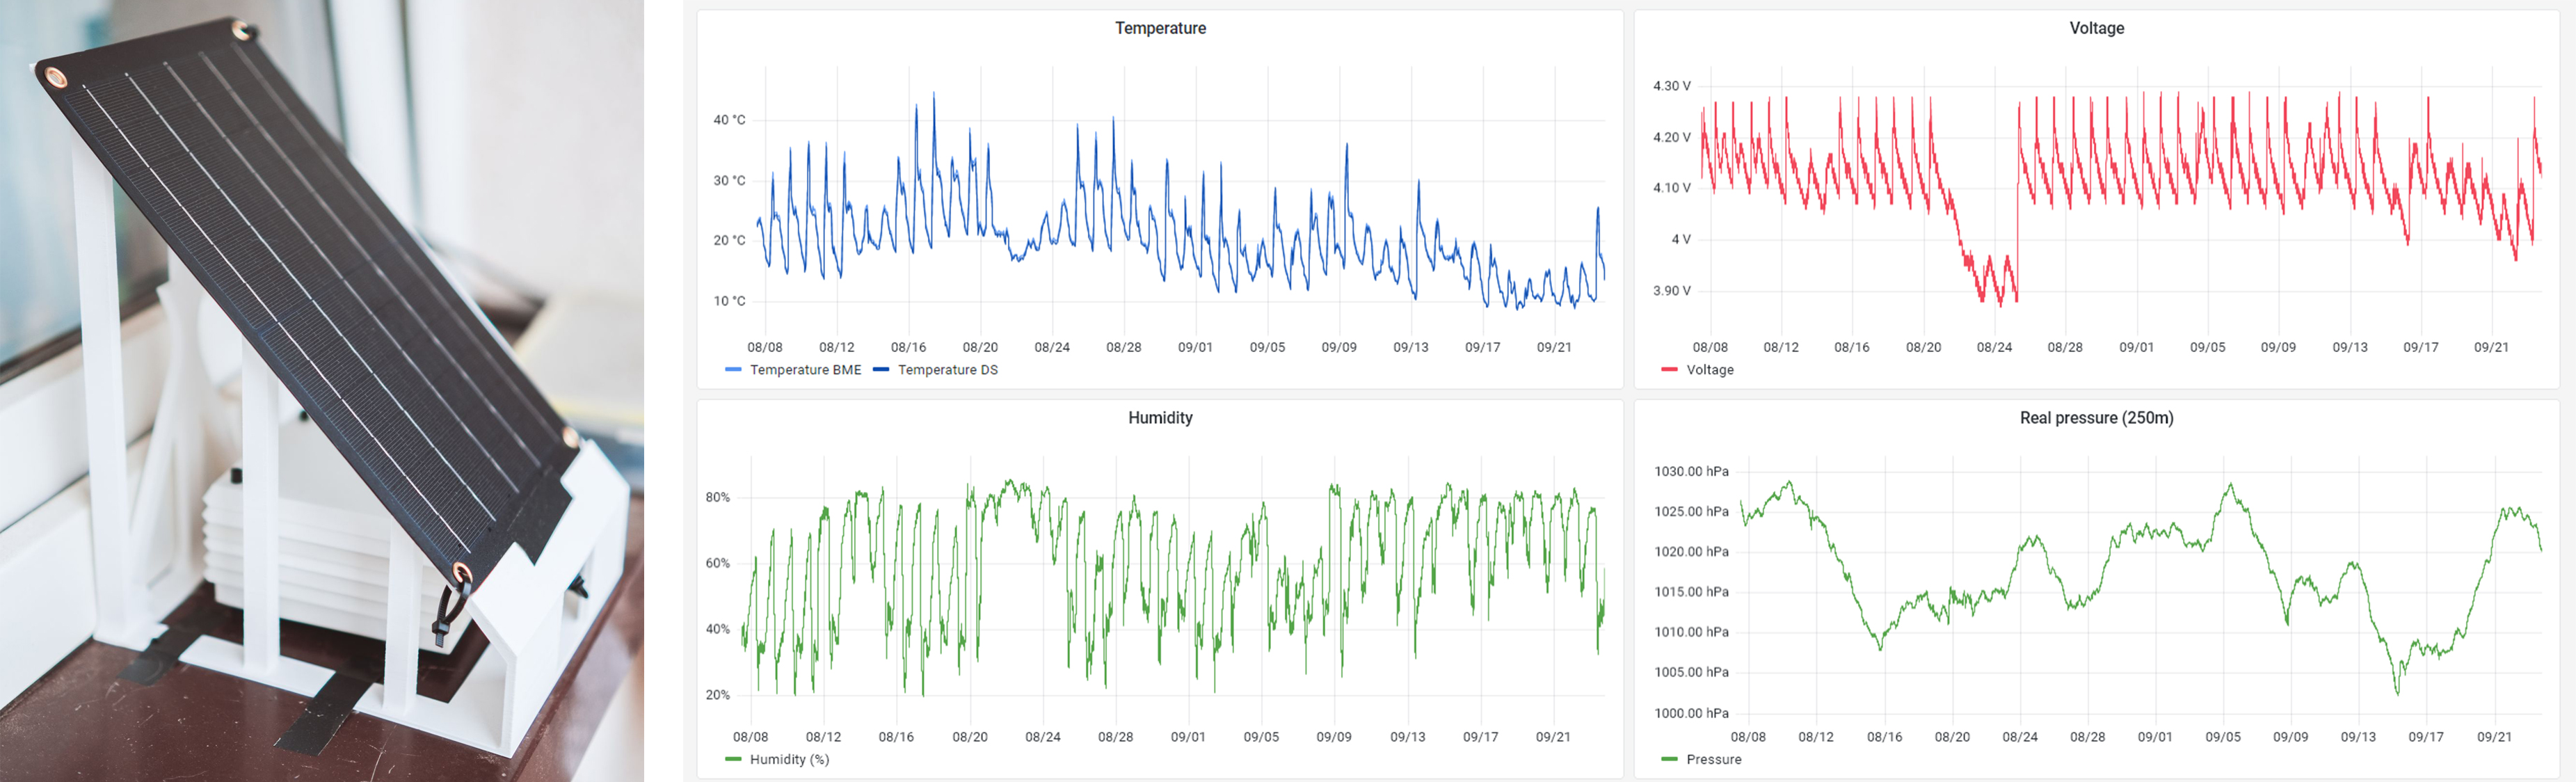The height and width of the screenshot is (782, 2576).
Task: Click the green Humidity legend color swatch
Action: point(733,760)
